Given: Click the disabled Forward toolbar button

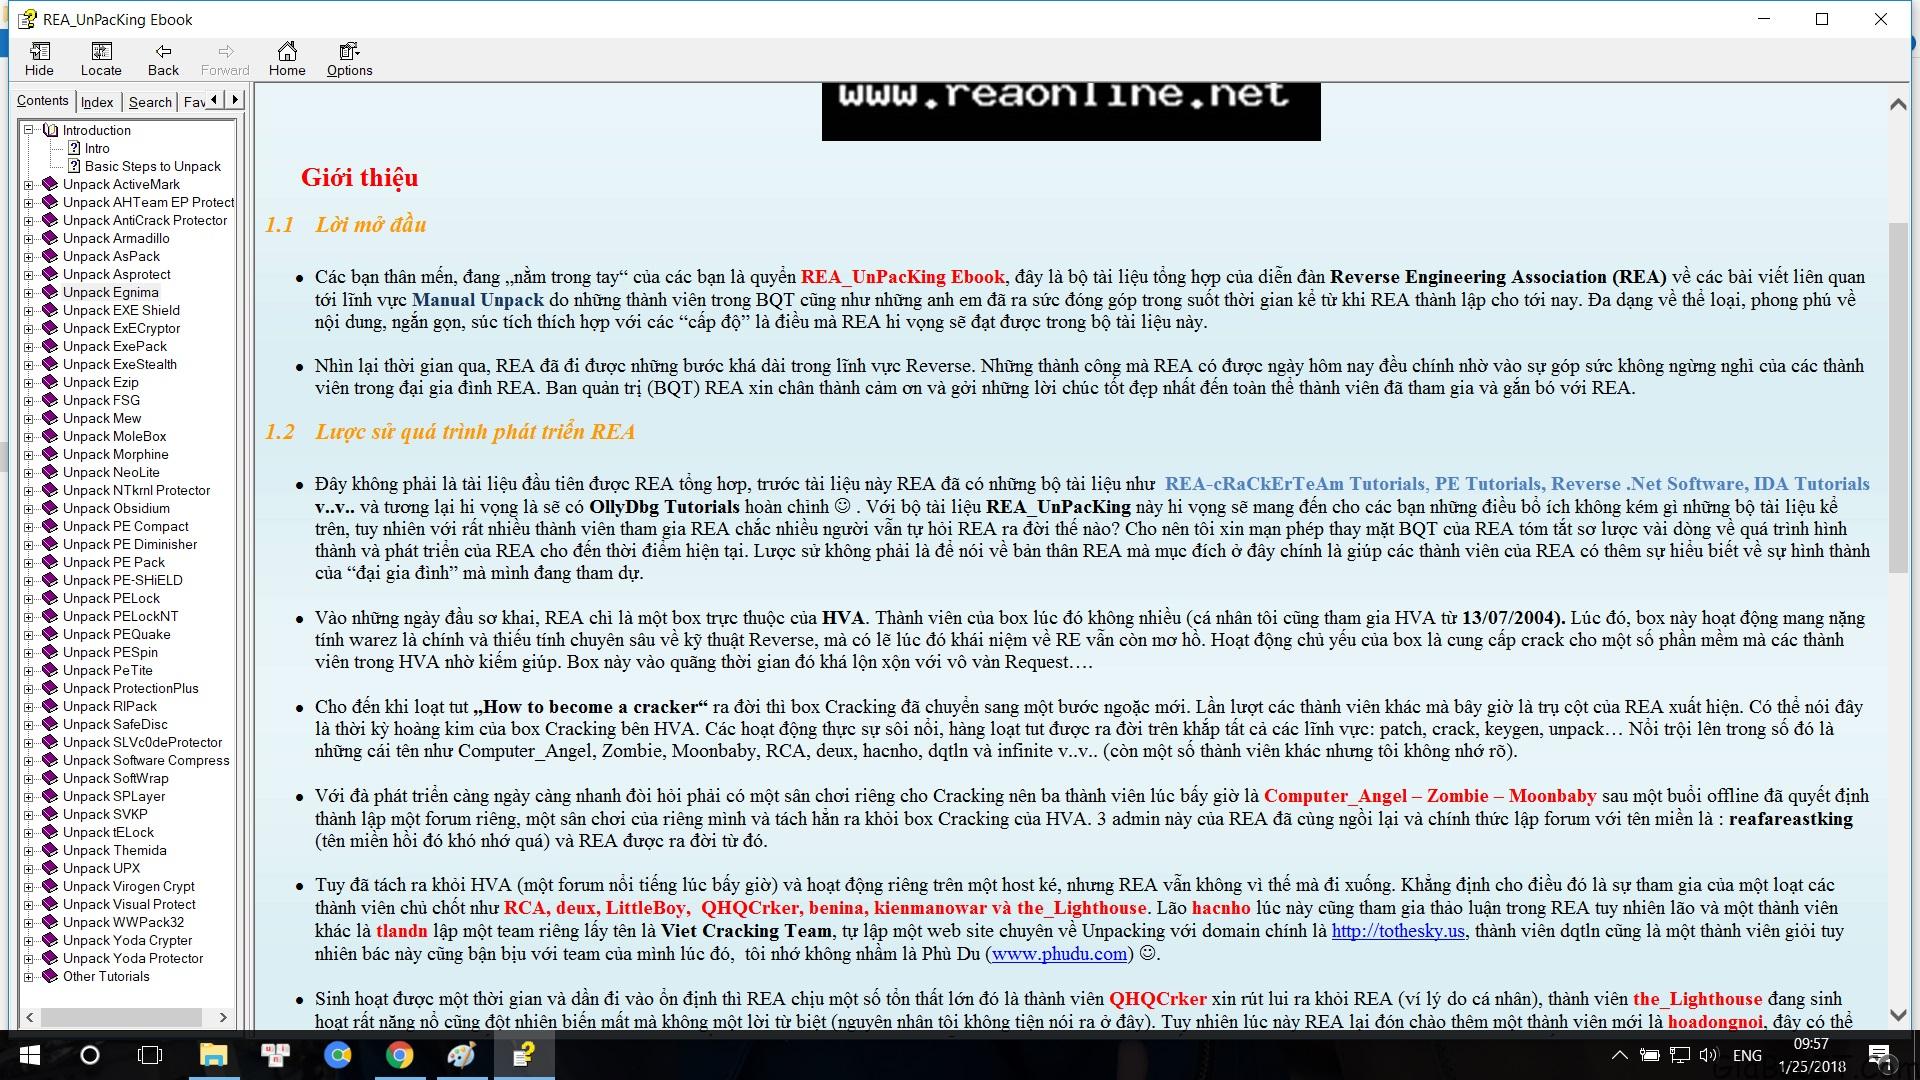Looking at the screenshot, I should [225, 60].
